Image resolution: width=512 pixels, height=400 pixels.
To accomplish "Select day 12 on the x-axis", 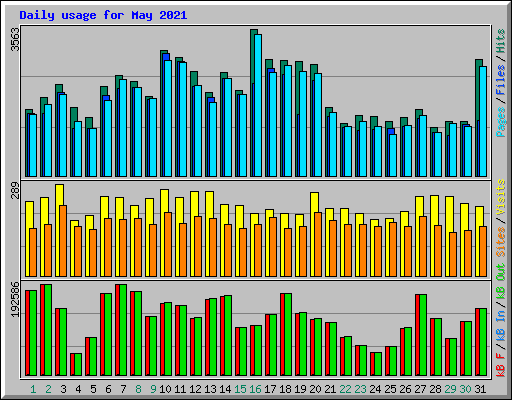I will tap(195, 389).
